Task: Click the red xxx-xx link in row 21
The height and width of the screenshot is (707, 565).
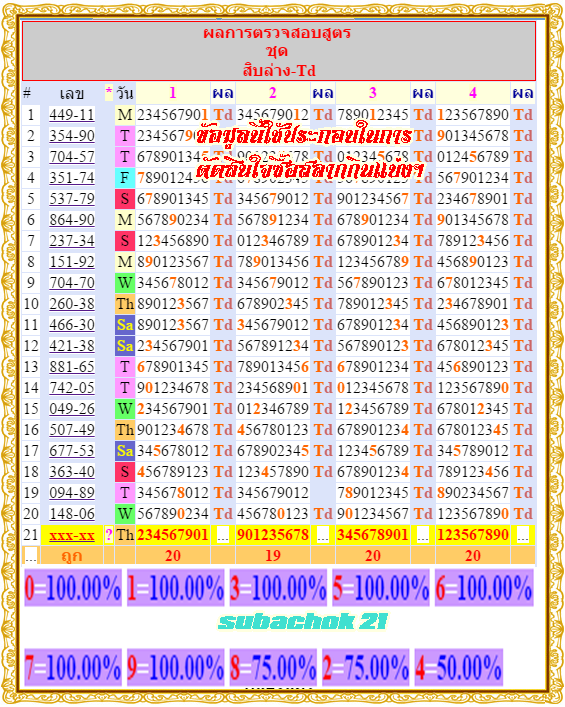Action: [72, 535]
